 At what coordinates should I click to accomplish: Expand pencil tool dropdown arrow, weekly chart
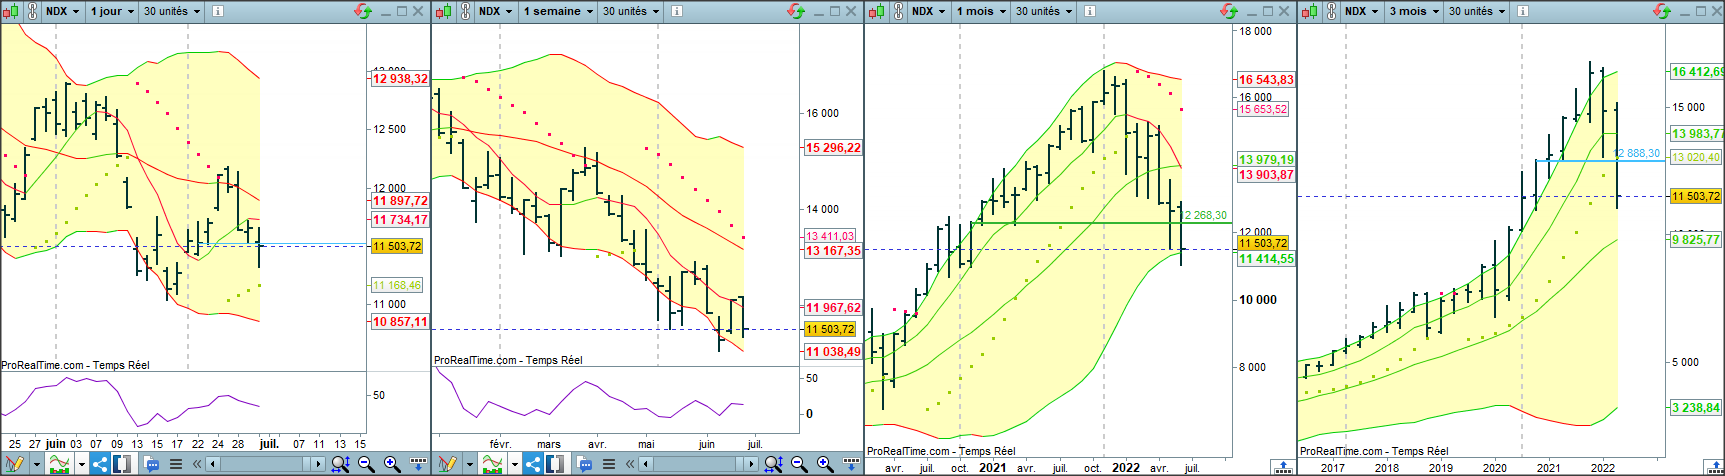470,464
